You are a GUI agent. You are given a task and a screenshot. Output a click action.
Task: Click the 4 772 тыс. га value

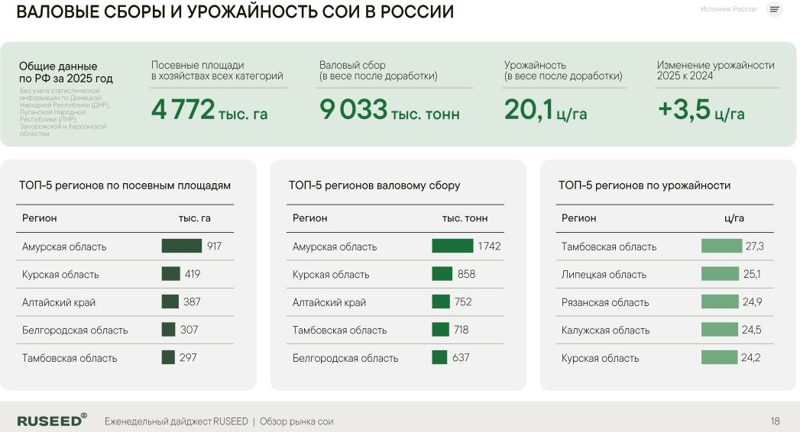[209, 110]
